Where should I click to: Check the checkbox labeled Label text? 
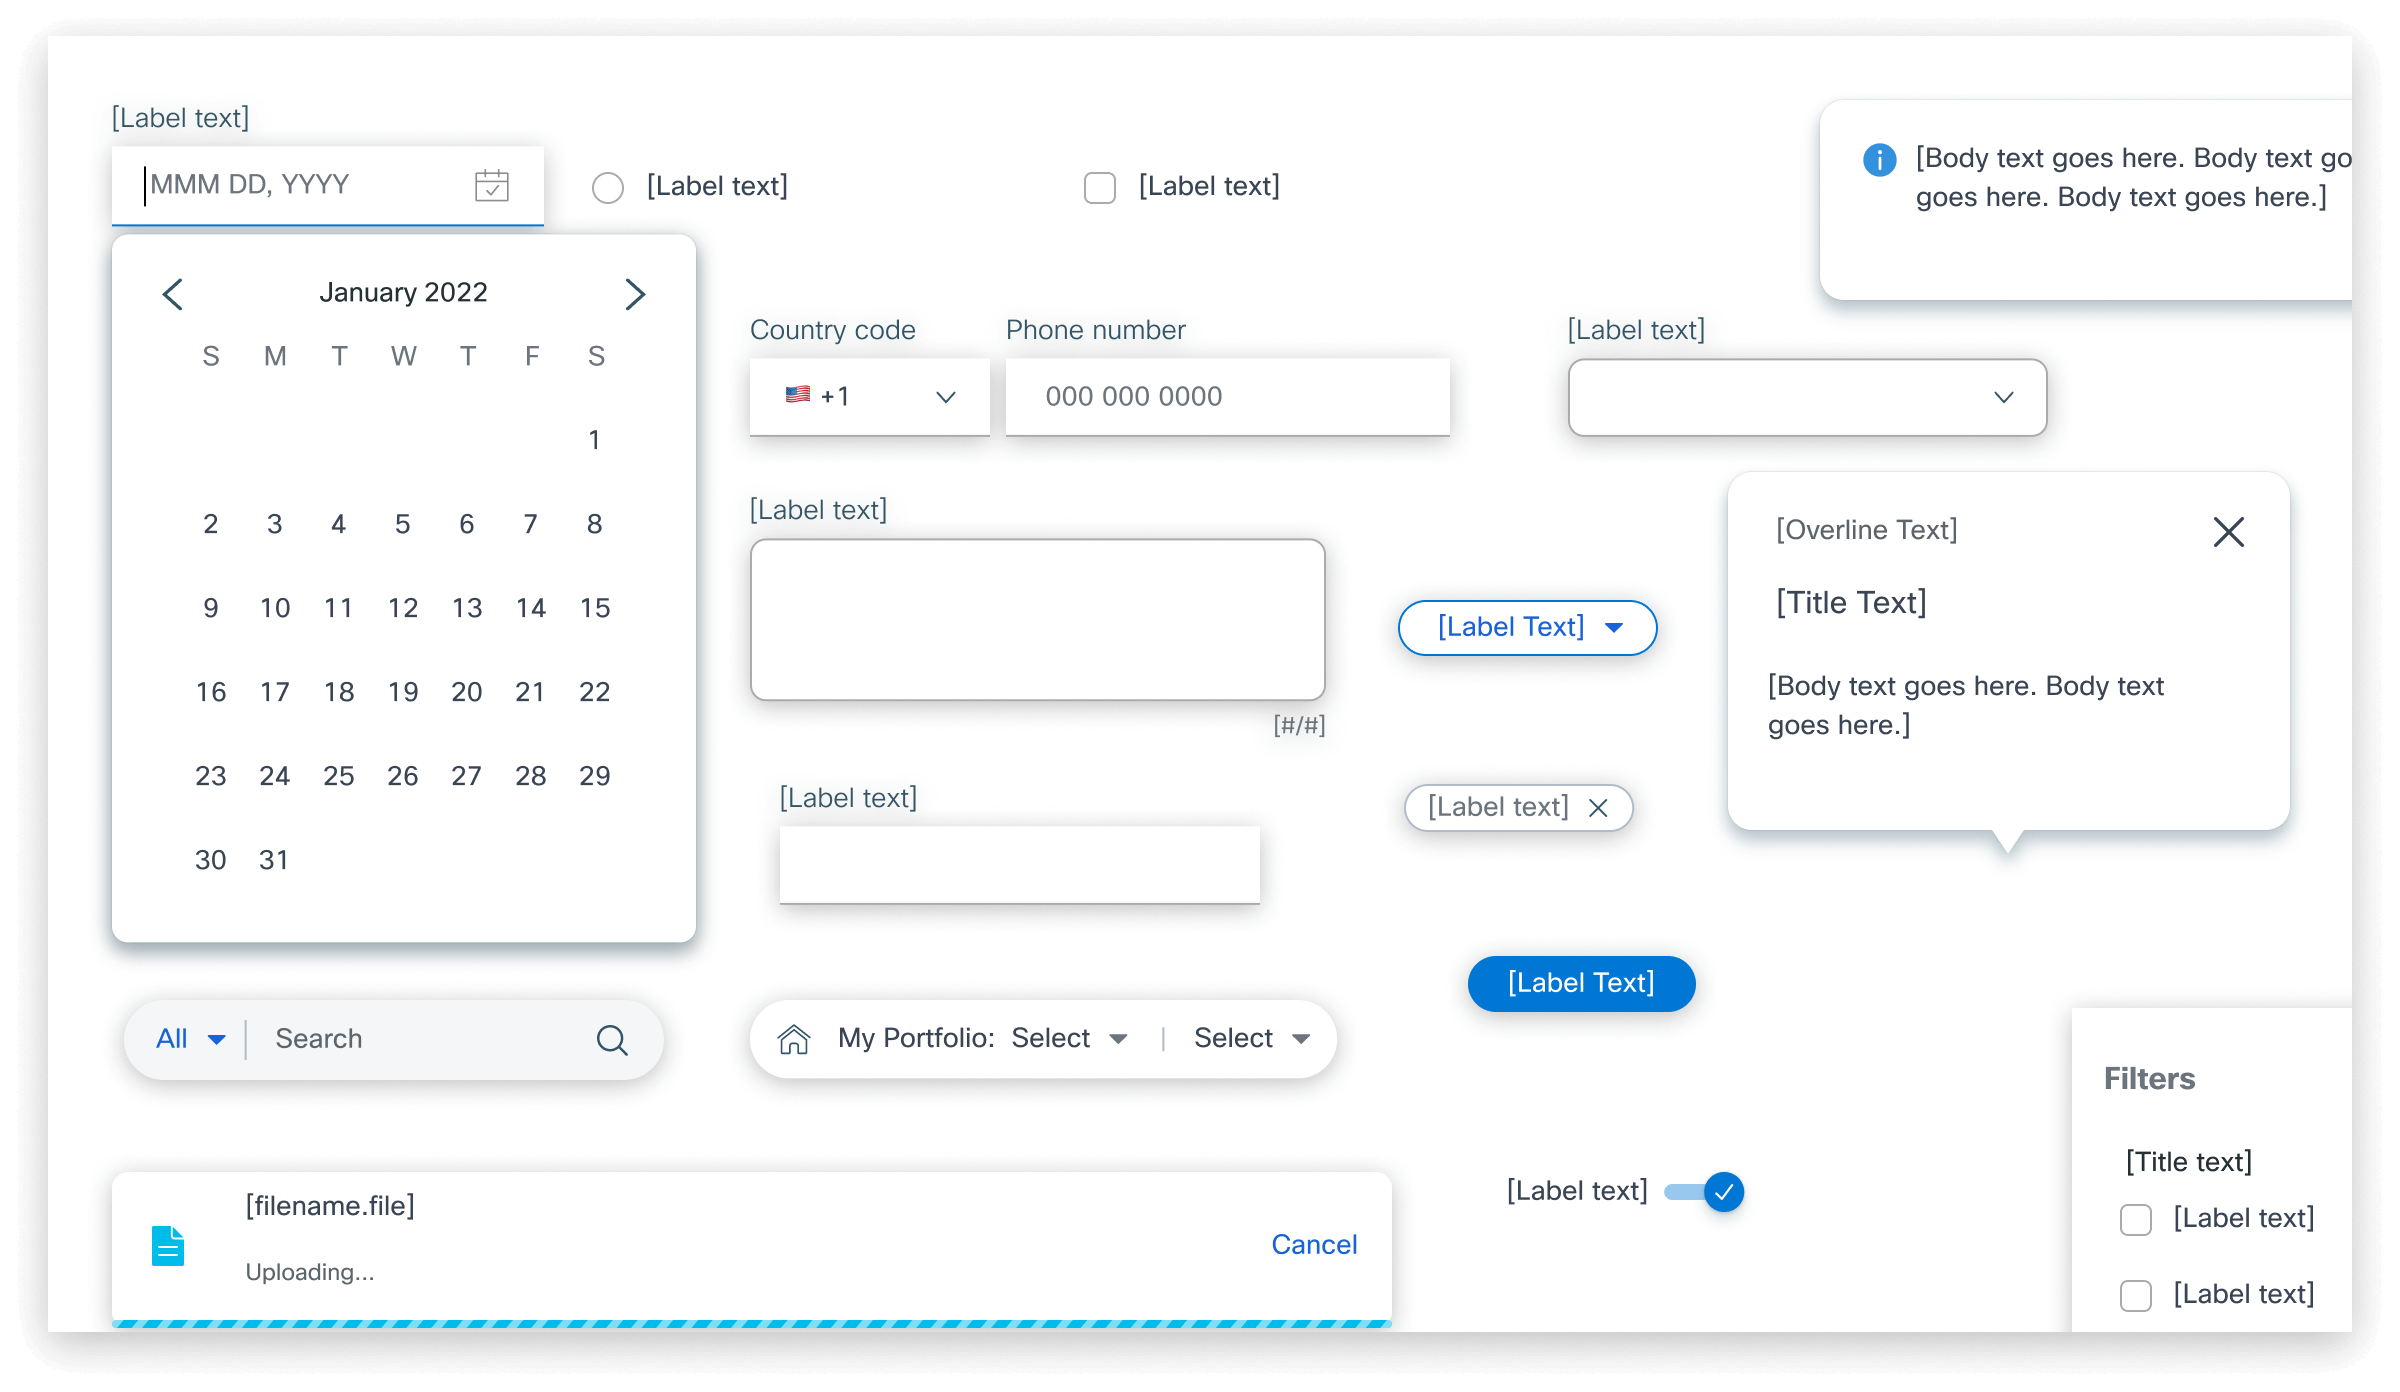tap(1098, 184)
